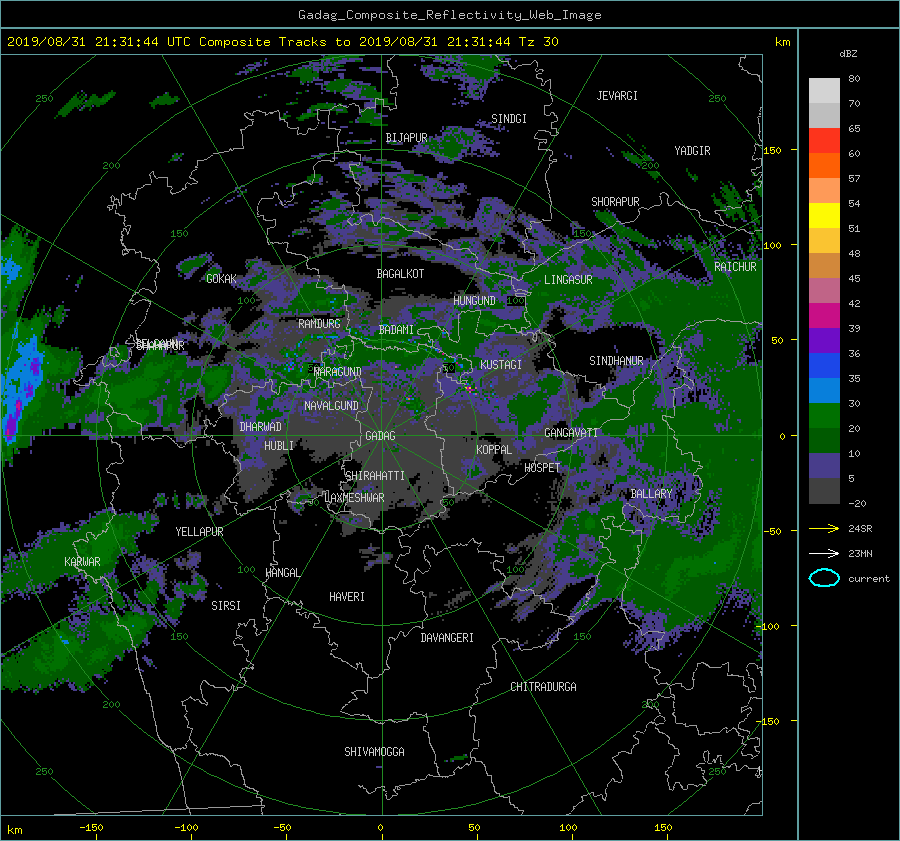Select the magenta 39 dBZ color swatch
Image resolution: width=900 pixels, height=841 pixels.
[x=824, y=316]
